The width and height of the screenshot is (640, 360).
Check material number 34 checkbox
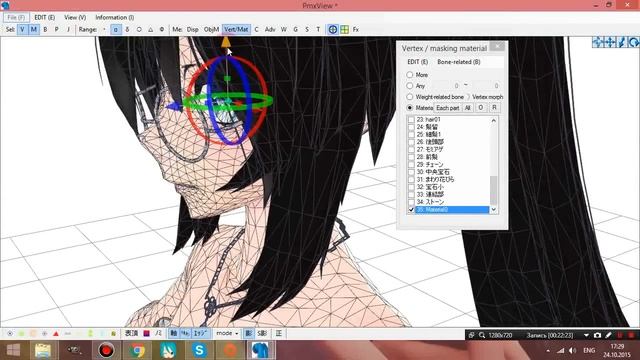(411, 202)
